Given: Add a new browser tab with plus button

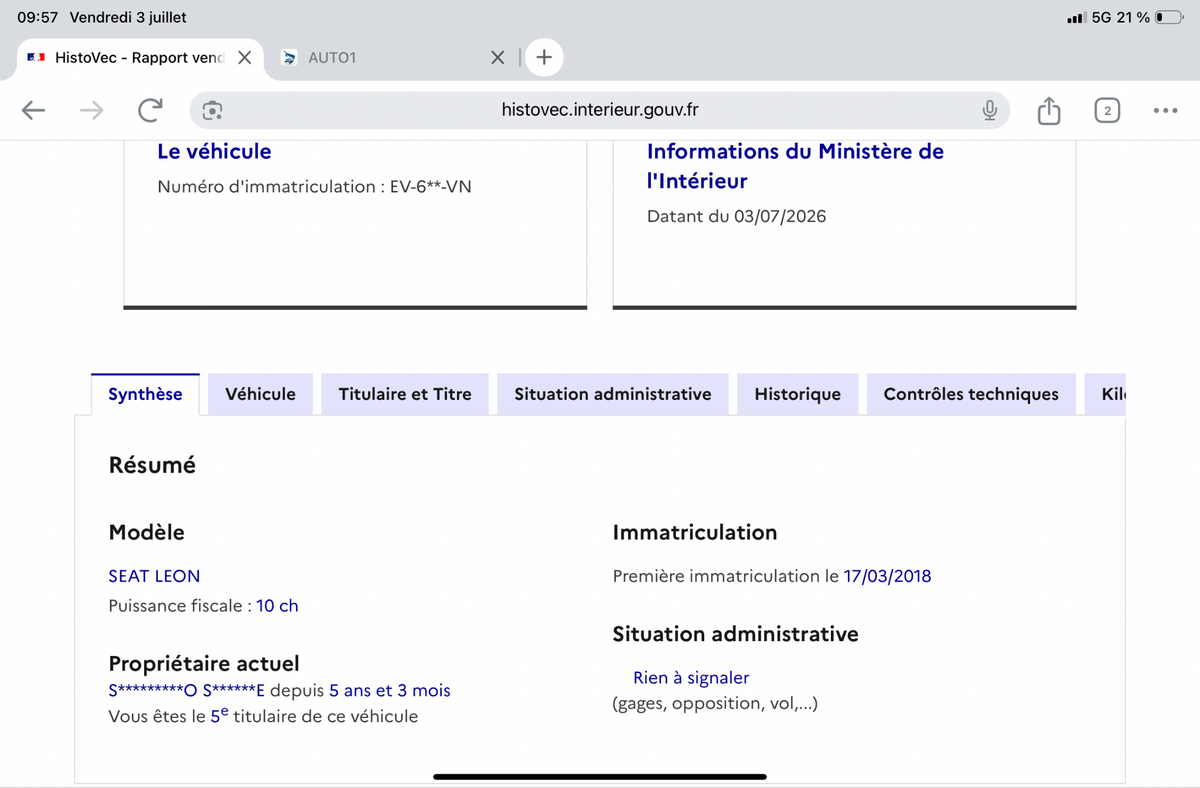Looking at the screenshot, I should pos(543,57).
